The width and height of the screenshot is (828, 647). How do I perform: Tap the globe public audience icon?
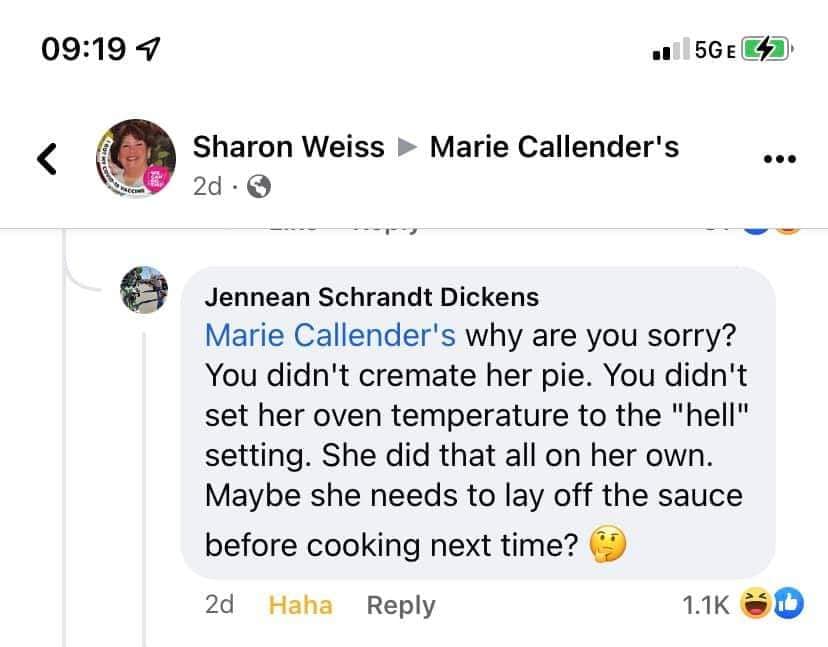tap(258, 186)
